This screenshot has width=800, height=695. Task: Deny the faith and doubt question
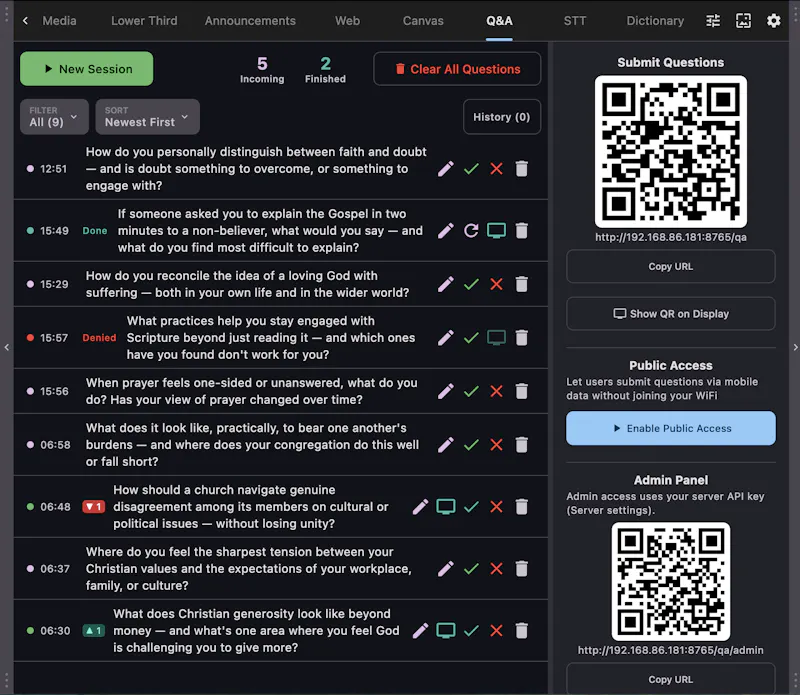pyautogui.click(x=496, y=169)
